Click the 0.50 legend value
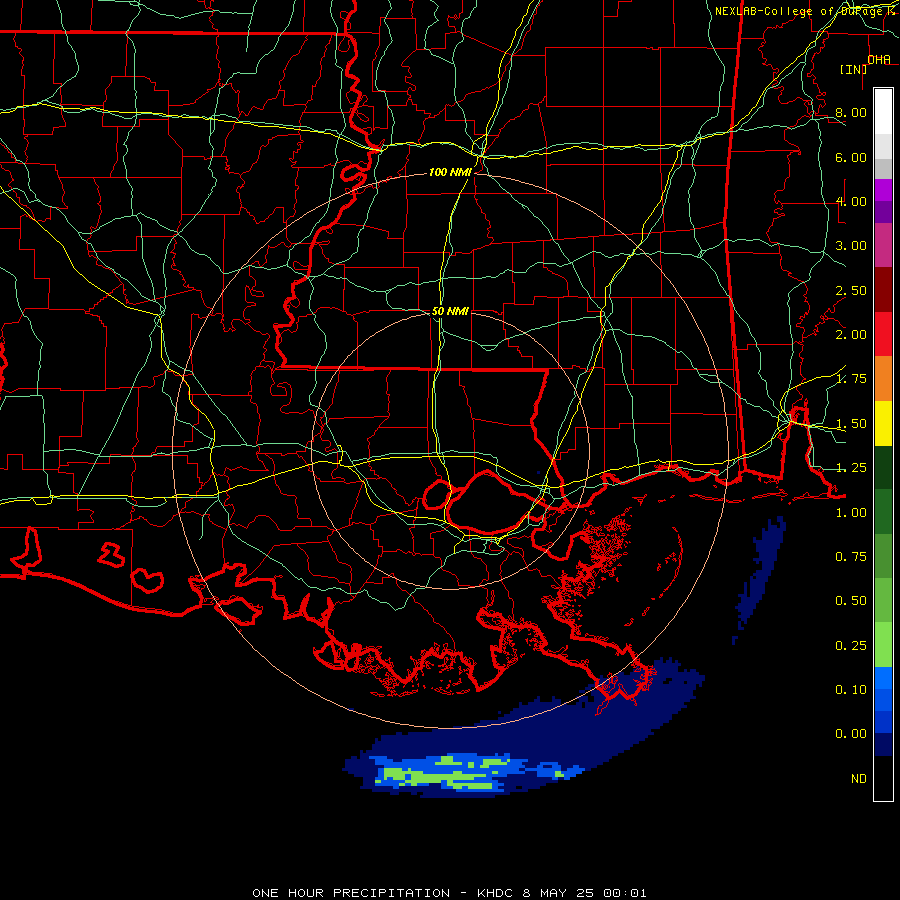Viewport: 900px width, 900px height. [x=851, y=601]
